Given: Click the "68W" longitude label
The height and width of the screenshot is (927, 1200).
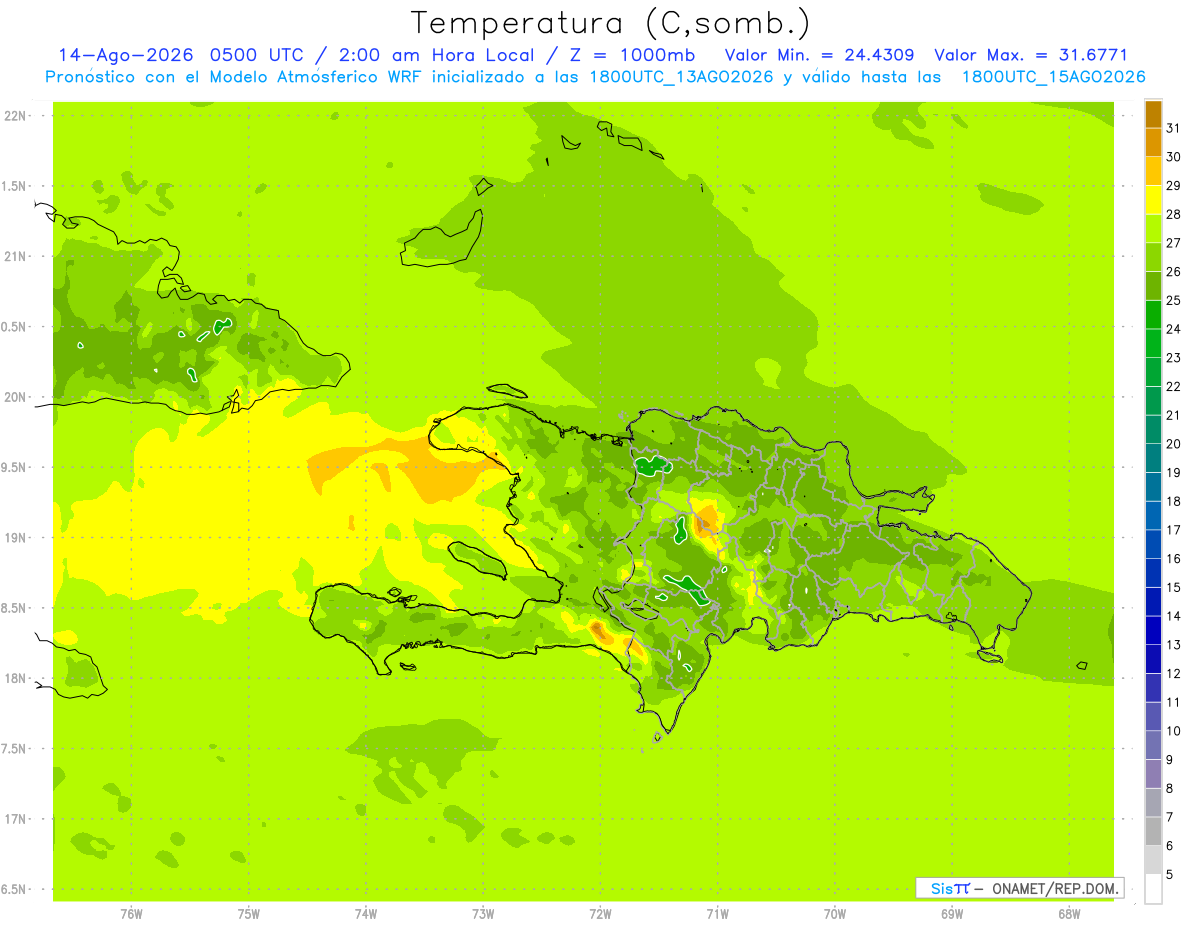Looking at the screenshot, I should coord(1068,914).
